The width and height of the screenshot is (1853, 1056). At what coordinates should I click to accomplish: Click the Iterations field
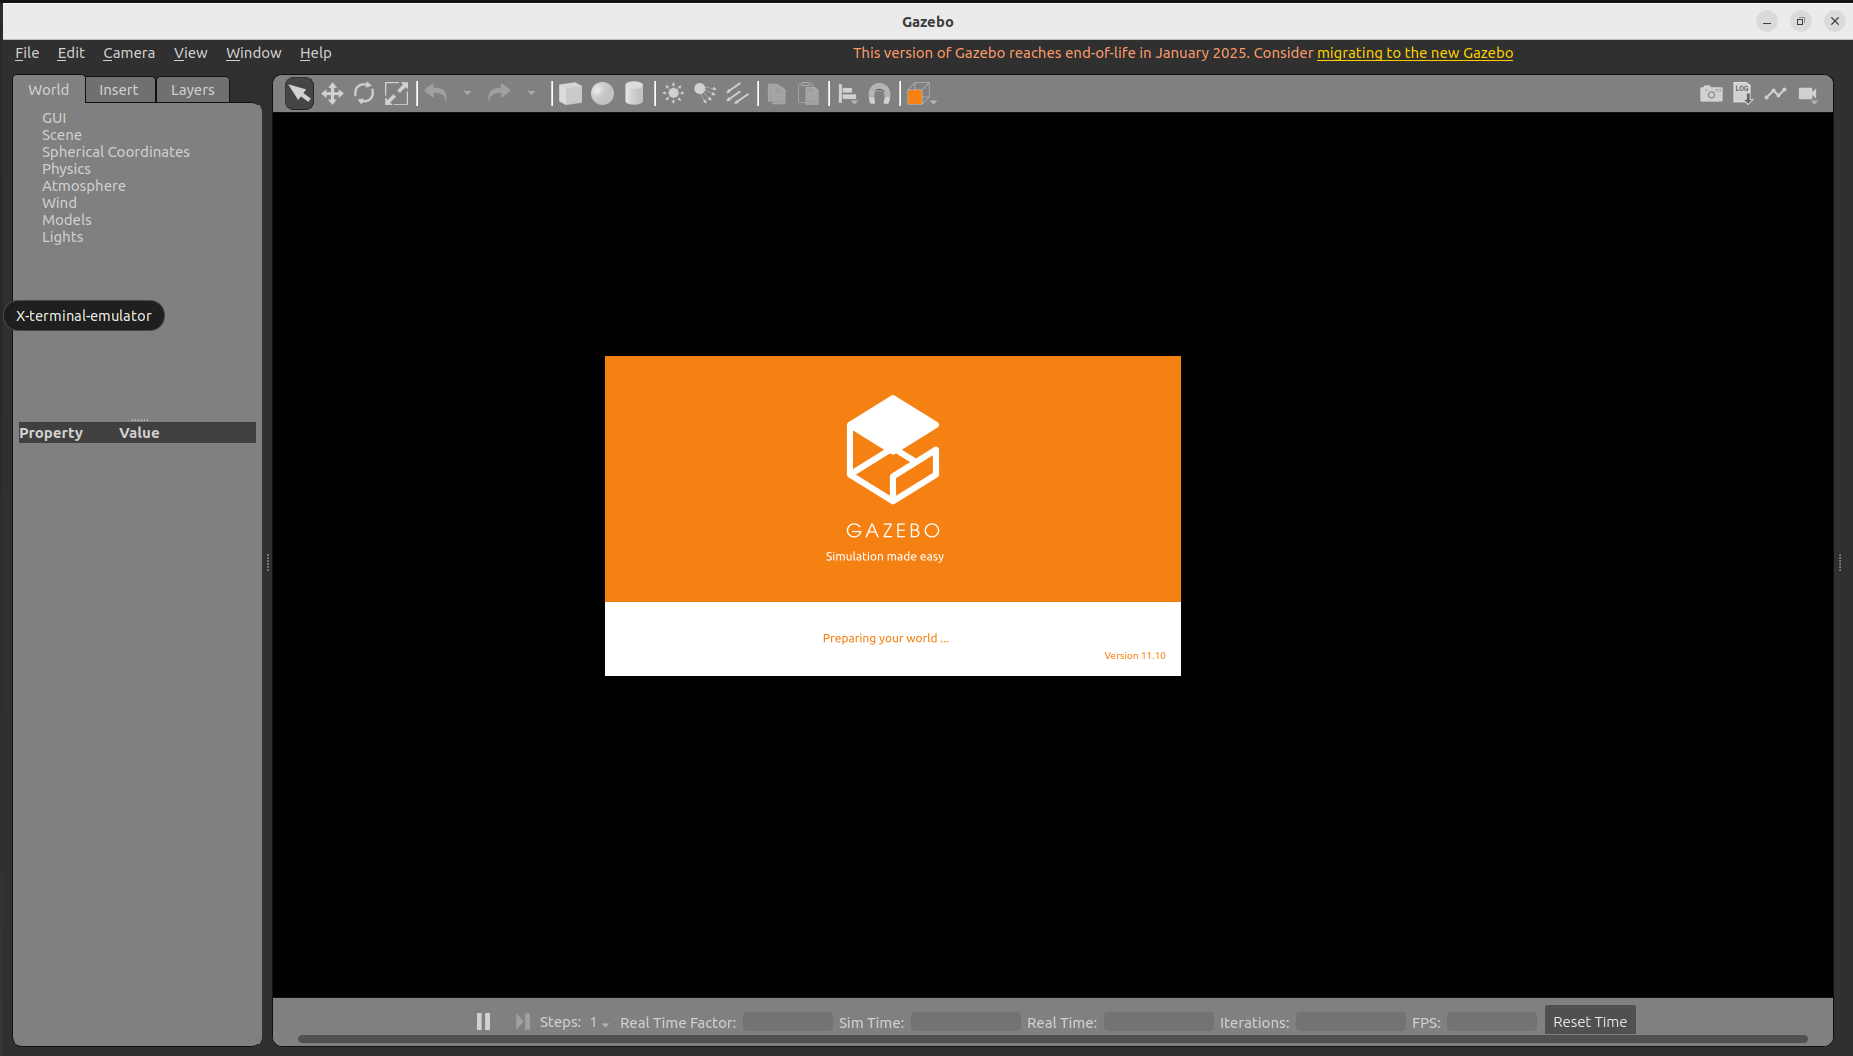point(1351,1022)
